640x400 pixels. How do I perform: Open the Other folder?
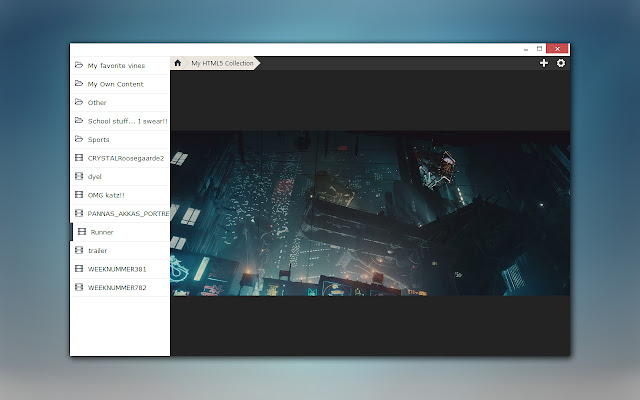coord(120,102)
